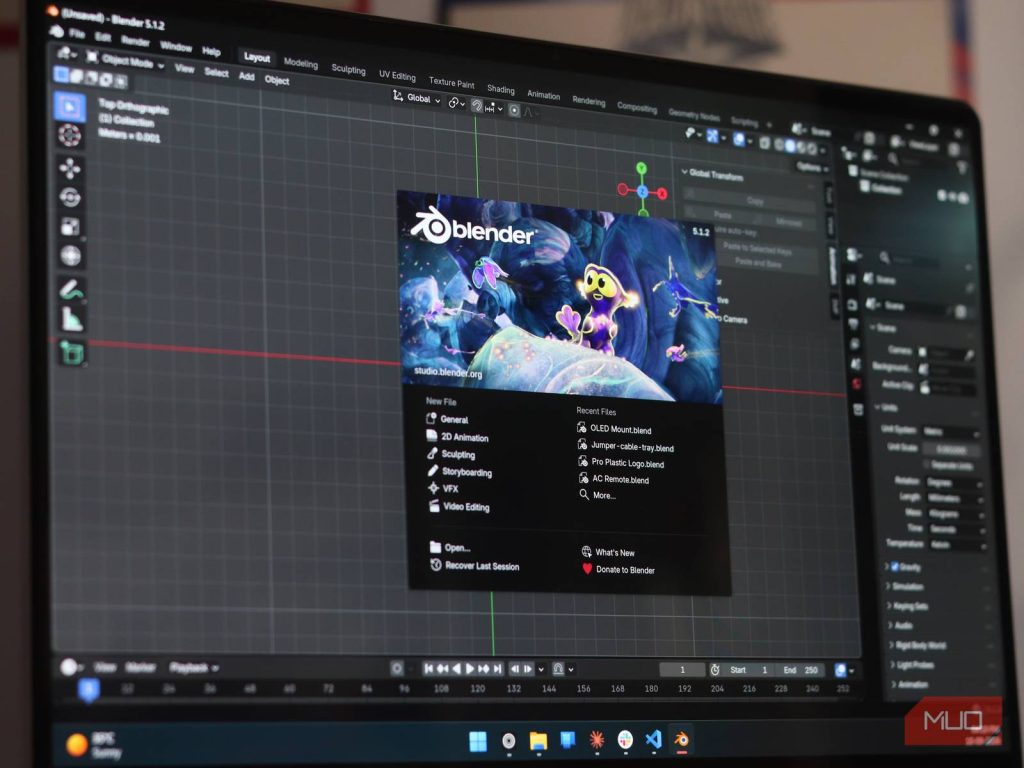The width and height of the screenshot is (1024, 768).
Task: Click the blue timeline playhead marker
Action: coord(89,690)
